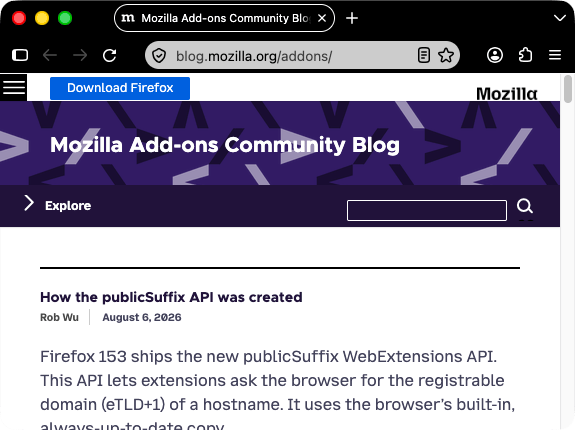
Task: Click author name Rob Wu
Action: click(59, 317)
